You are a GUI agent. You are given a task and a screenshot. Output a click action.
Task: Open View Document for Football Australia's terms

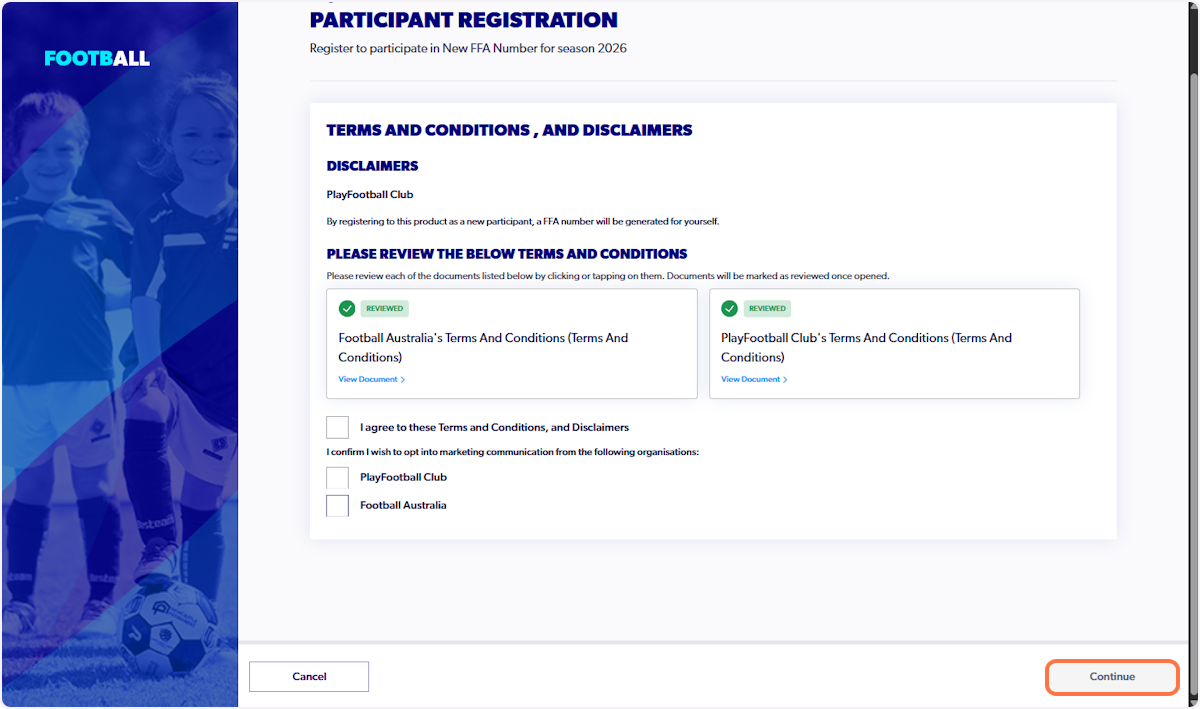pyautogui.click(x=371, y=380)
